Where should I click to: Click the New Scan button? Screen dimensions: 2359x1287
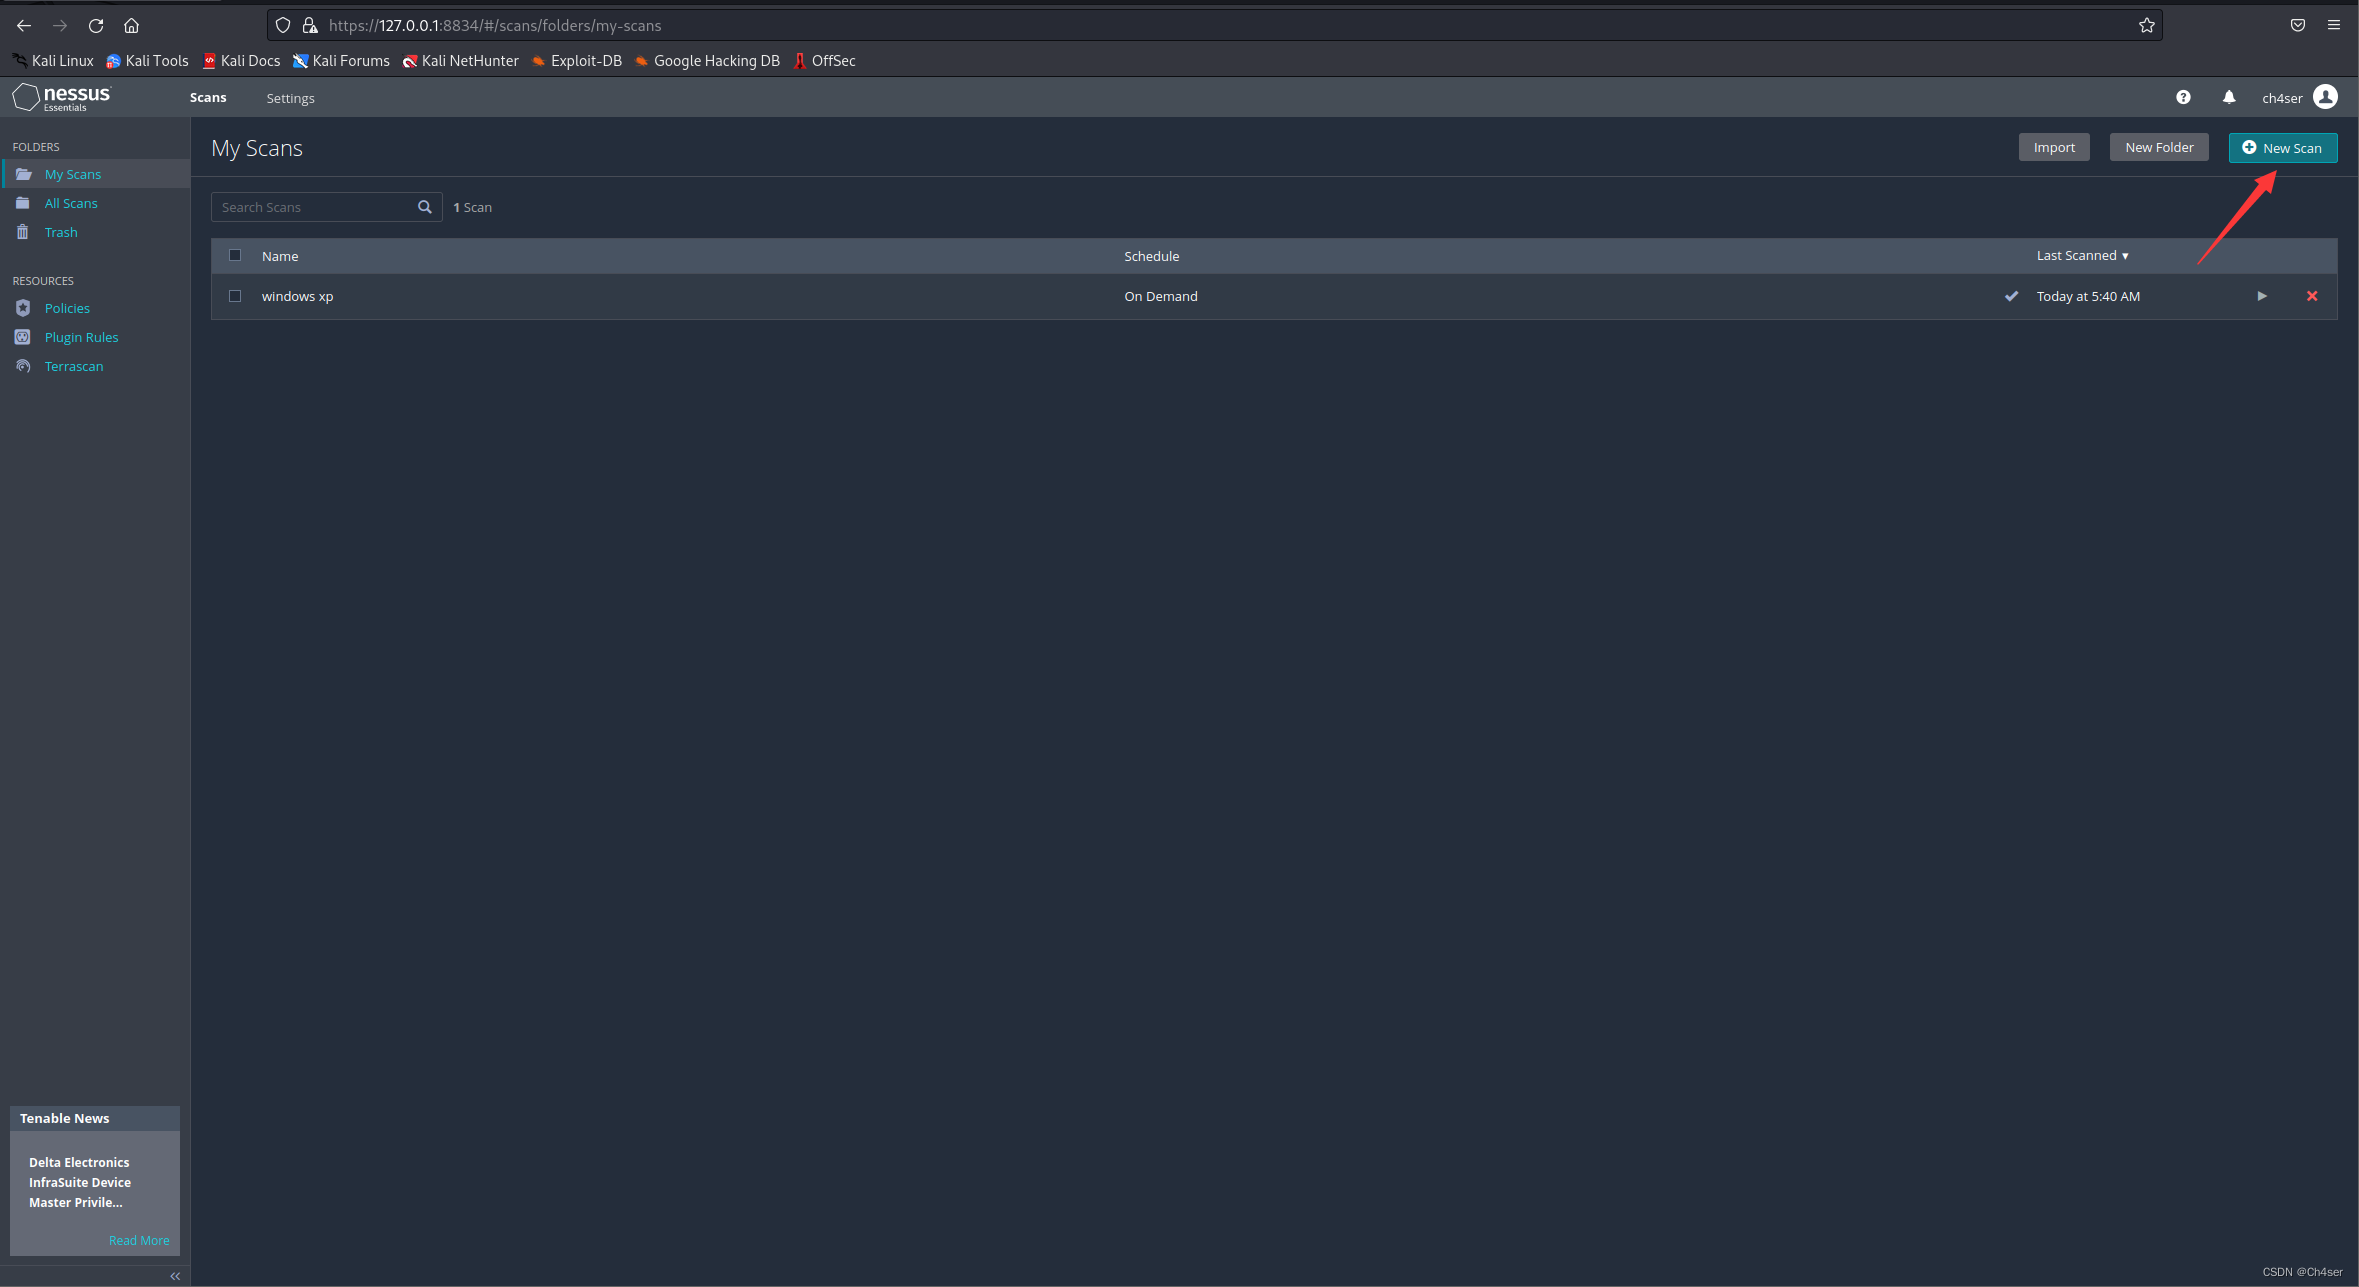point(2282,148)
